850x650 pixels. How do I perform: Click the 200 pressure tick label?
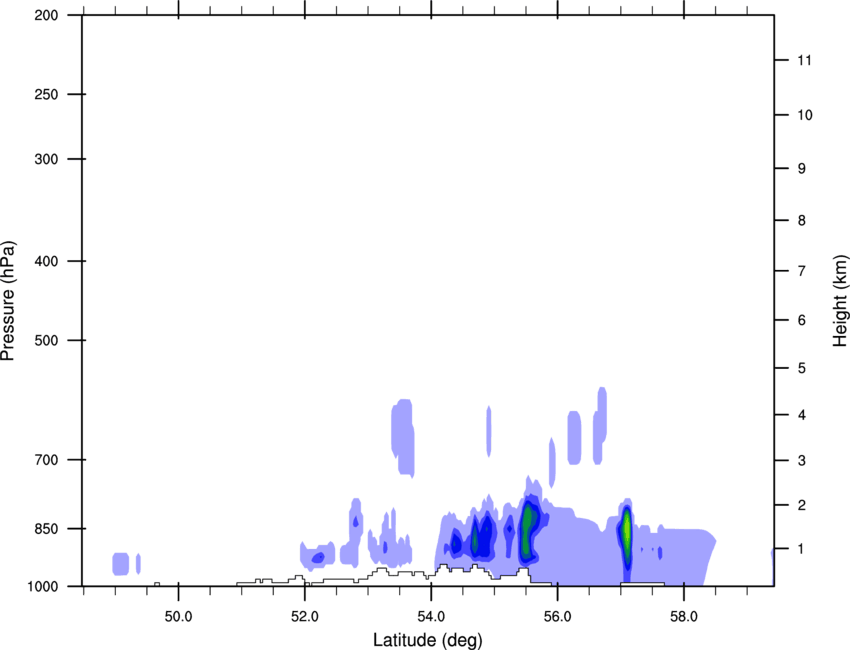[x=46, y=15]
